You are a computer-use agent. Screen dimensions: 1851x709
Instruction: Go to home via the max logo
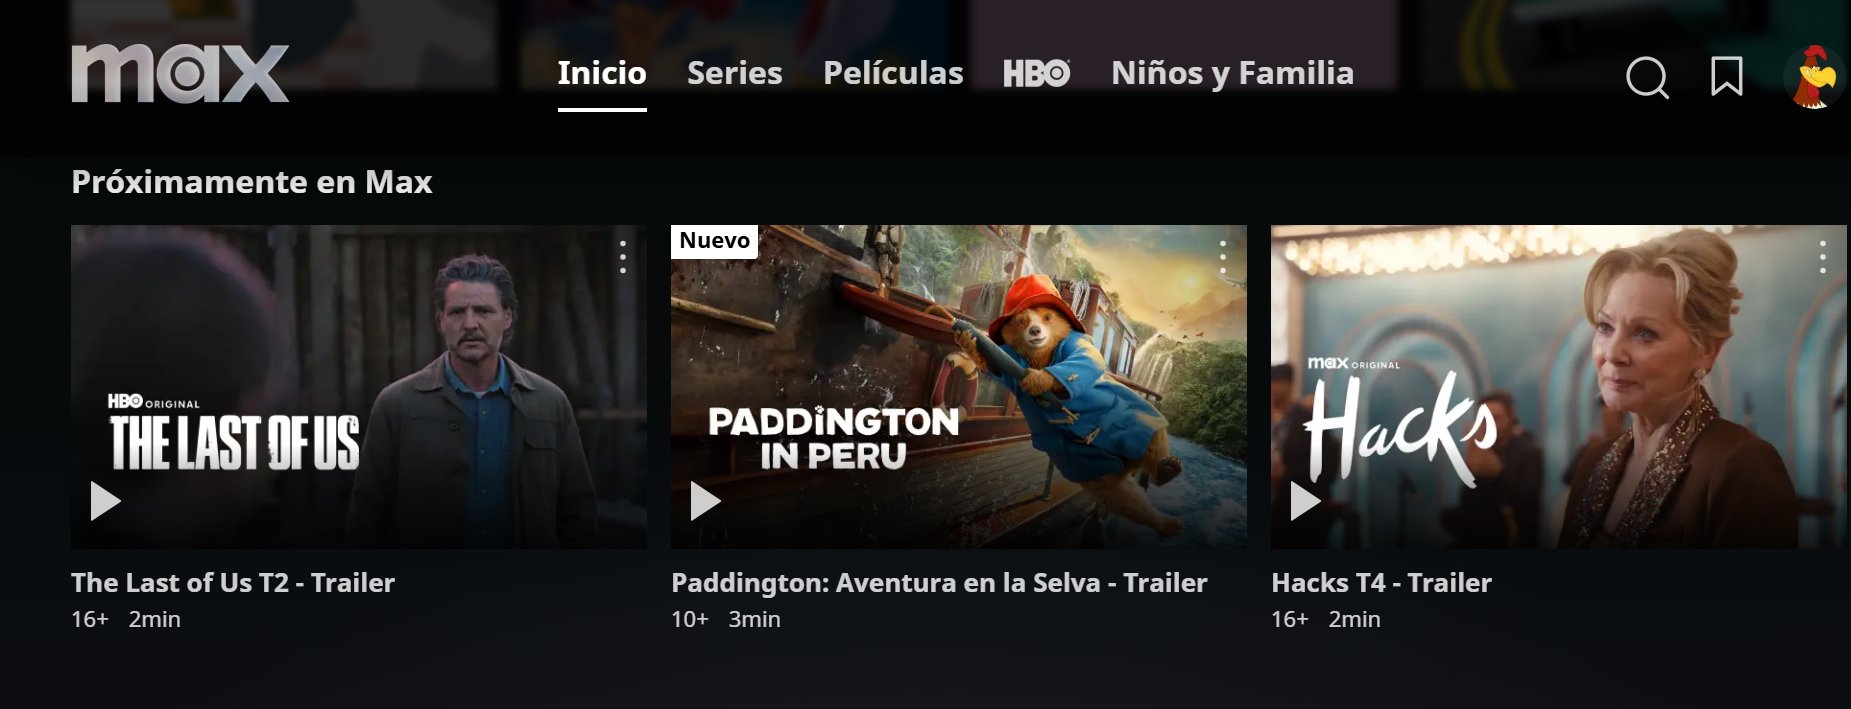180,73
